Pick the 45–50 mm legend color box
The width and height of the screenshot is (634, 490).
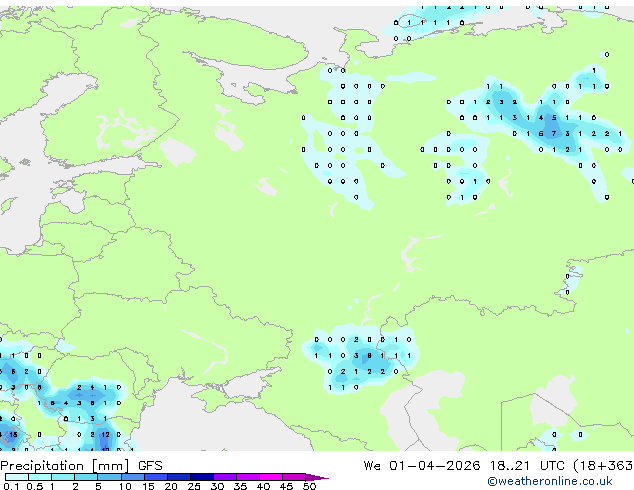point(294,477)
